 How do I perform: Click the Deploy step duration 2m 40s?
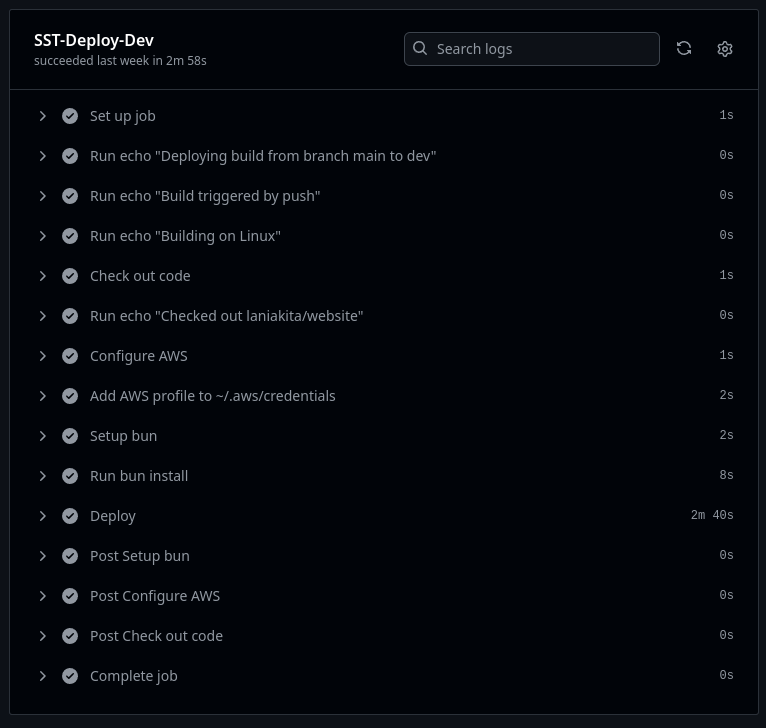712,515
